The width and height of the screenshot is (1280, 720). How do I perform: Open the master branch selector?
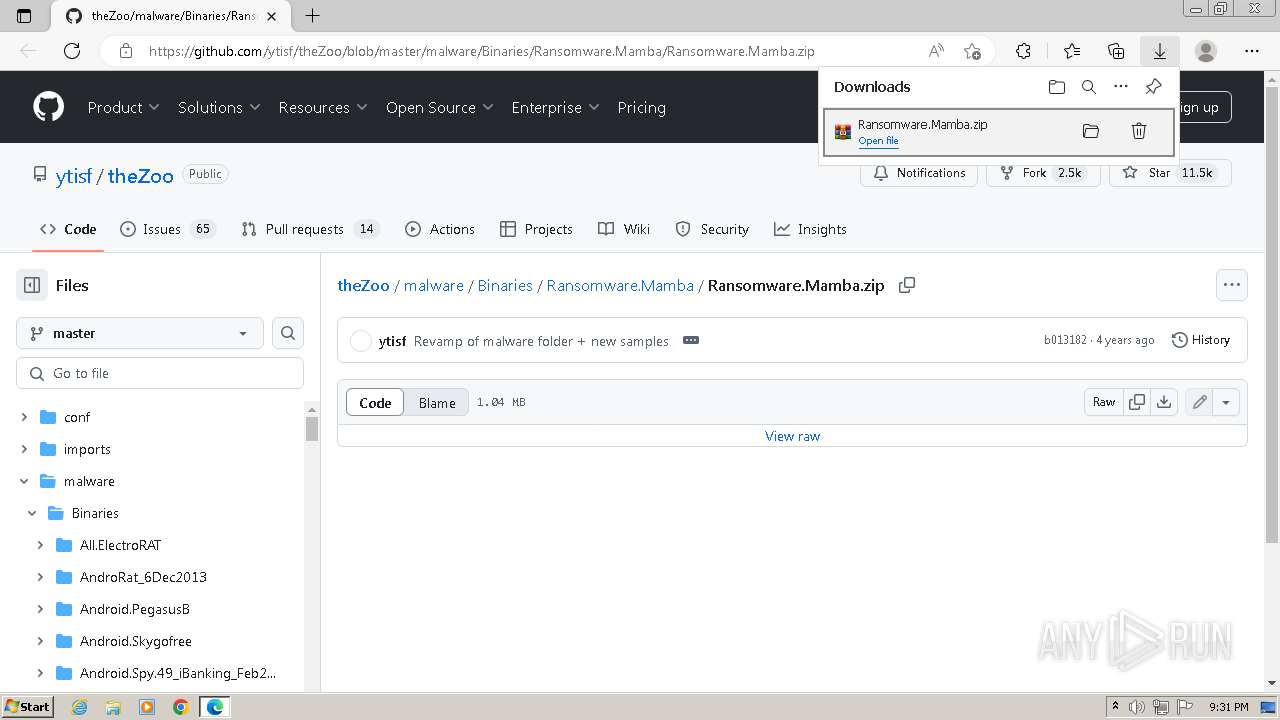click(x=140, y=333)
